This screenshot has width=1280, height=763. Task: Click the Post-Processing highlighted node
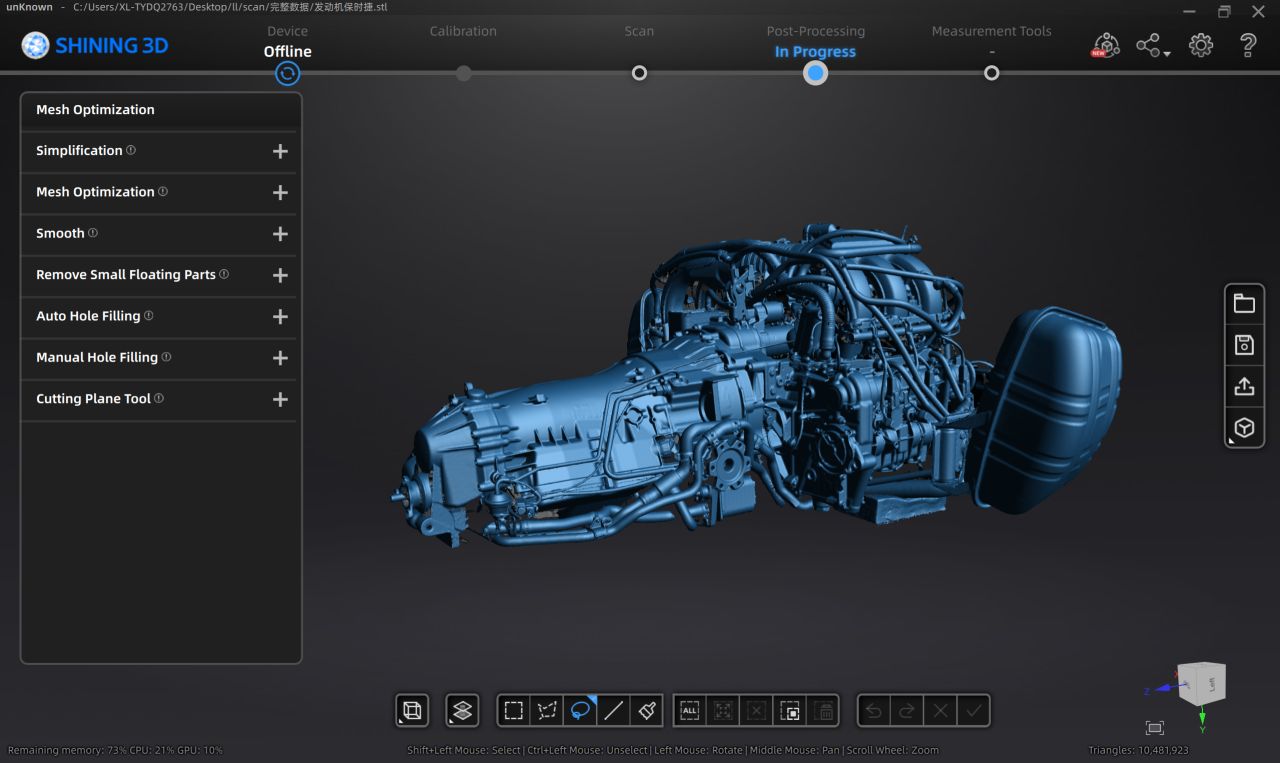[x=815, y=73]
